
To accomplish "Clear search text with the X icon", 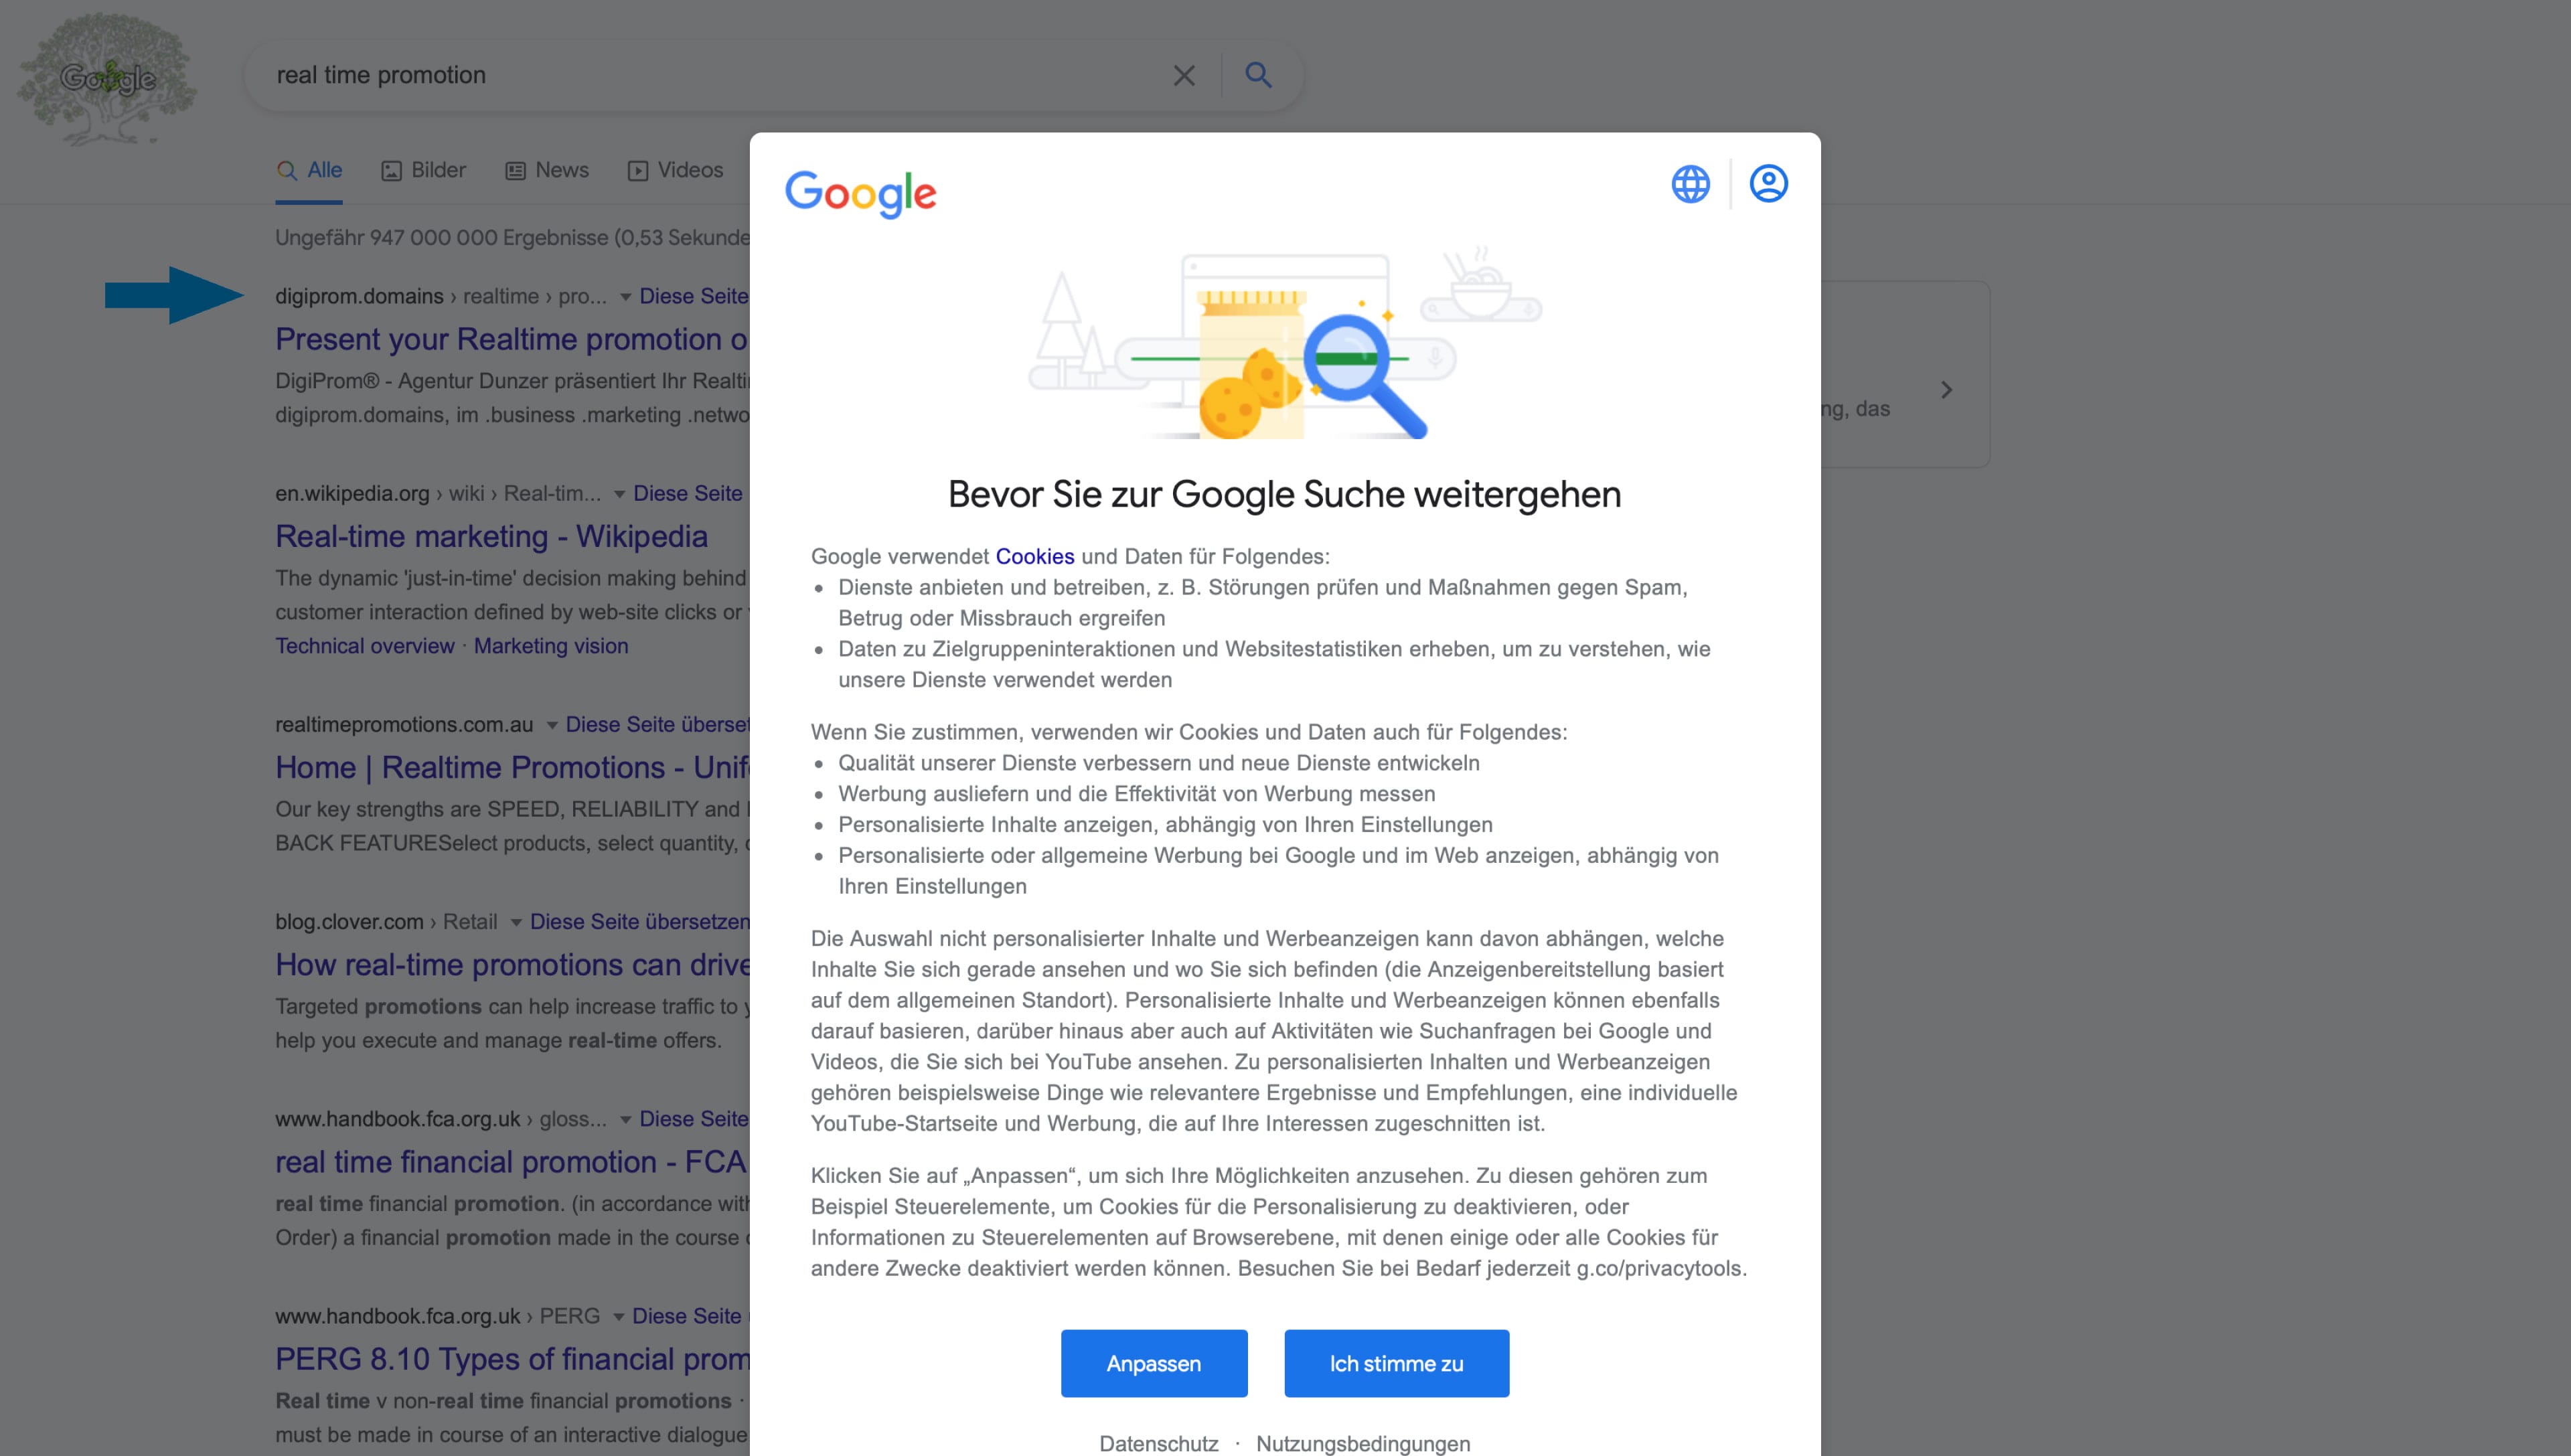I will (1184, 75).
